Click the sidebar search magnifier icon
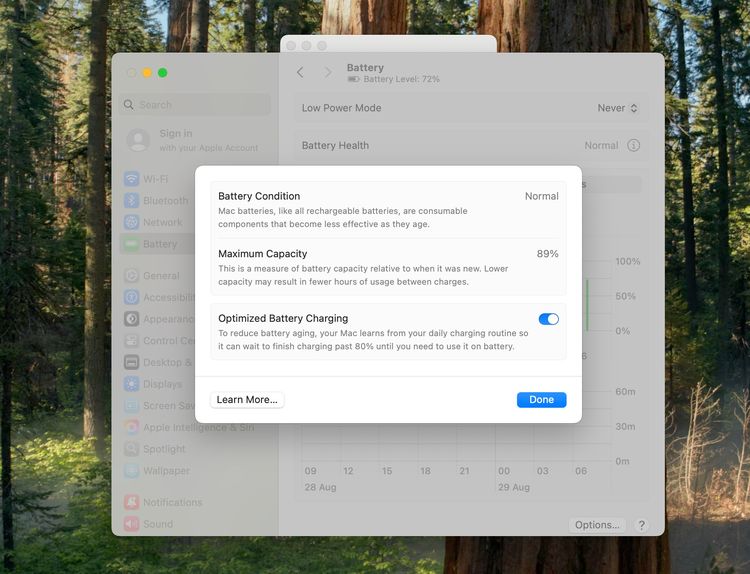 coord(129,104)
